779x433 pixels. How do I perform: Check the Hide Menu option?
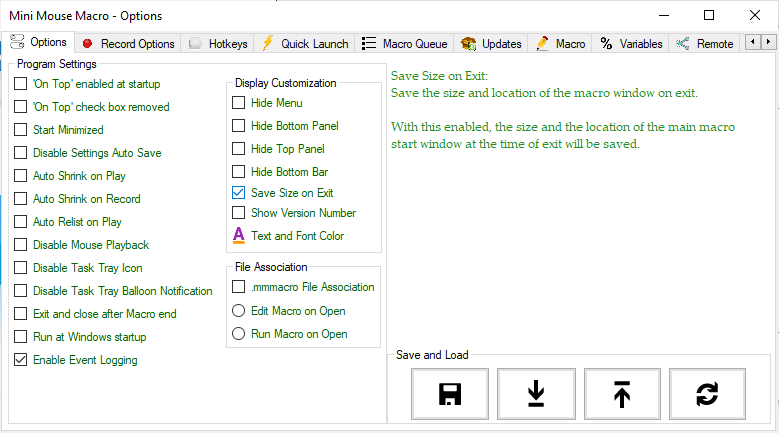238,102
